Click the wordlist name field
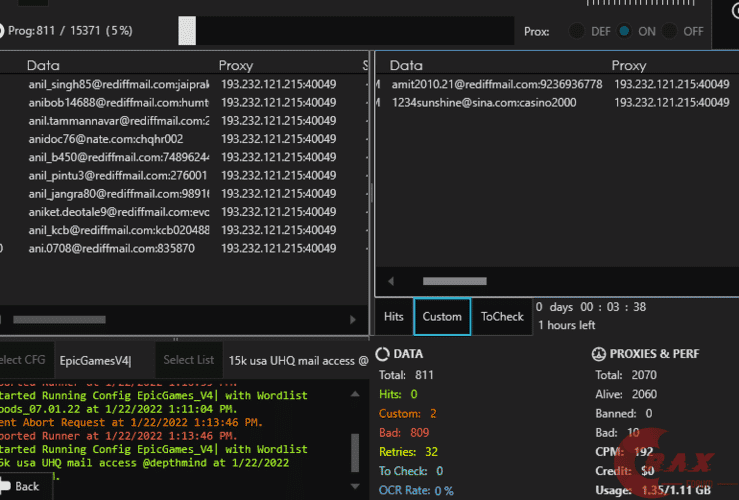739x500 pixels. point(297,360)
